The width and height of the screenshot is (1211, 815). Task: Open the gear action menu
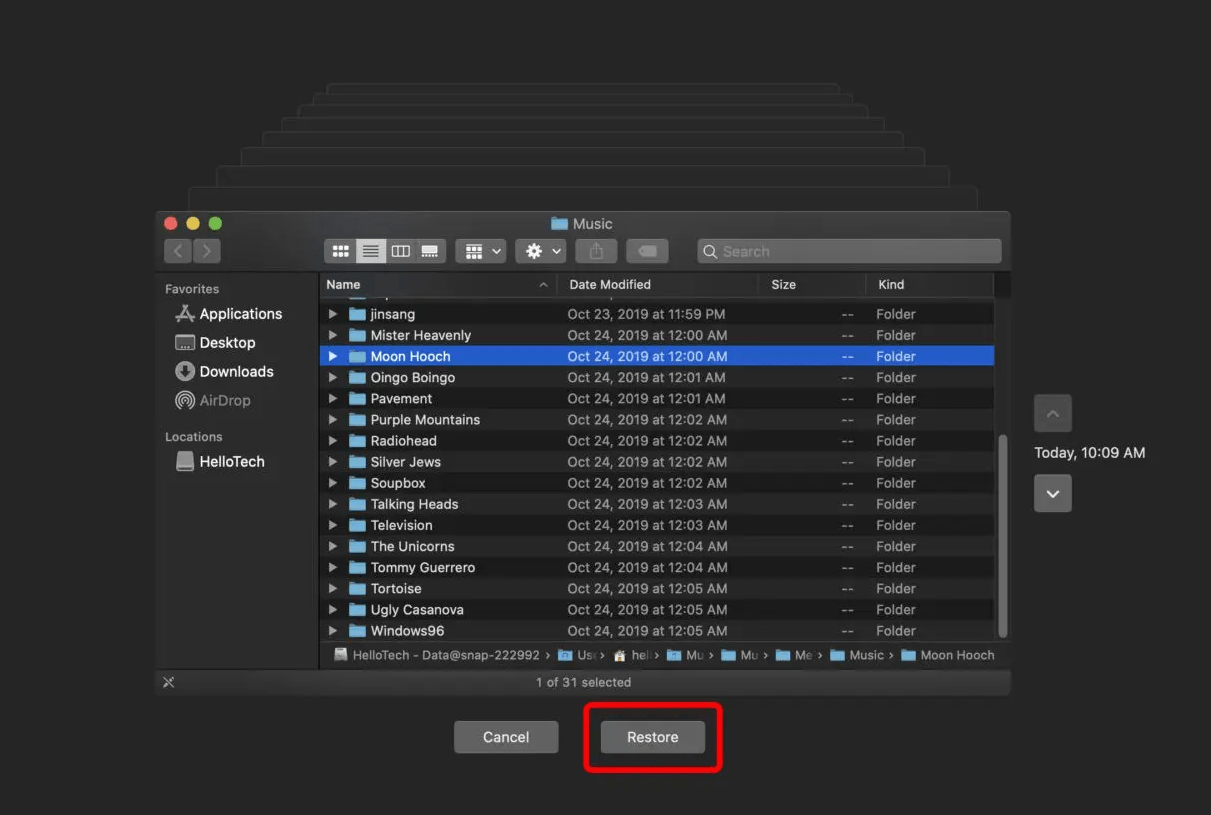[x=541, y=251]
